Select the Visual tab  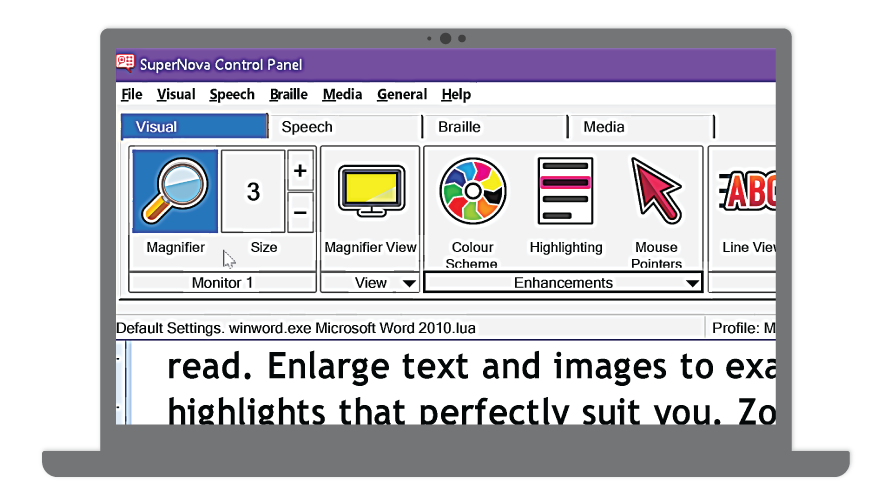pyautogui.click(x=194, y=126)
